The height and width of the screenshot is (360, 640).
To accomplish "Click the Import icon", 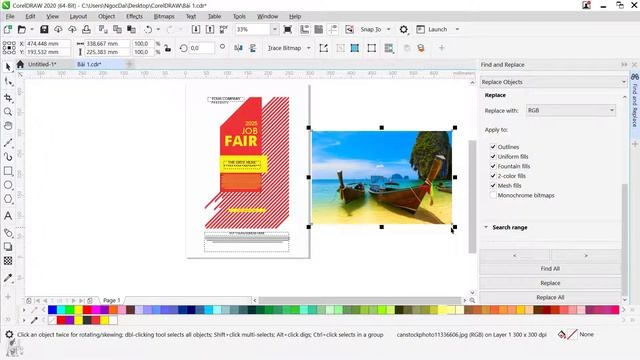I will [196, 29].
